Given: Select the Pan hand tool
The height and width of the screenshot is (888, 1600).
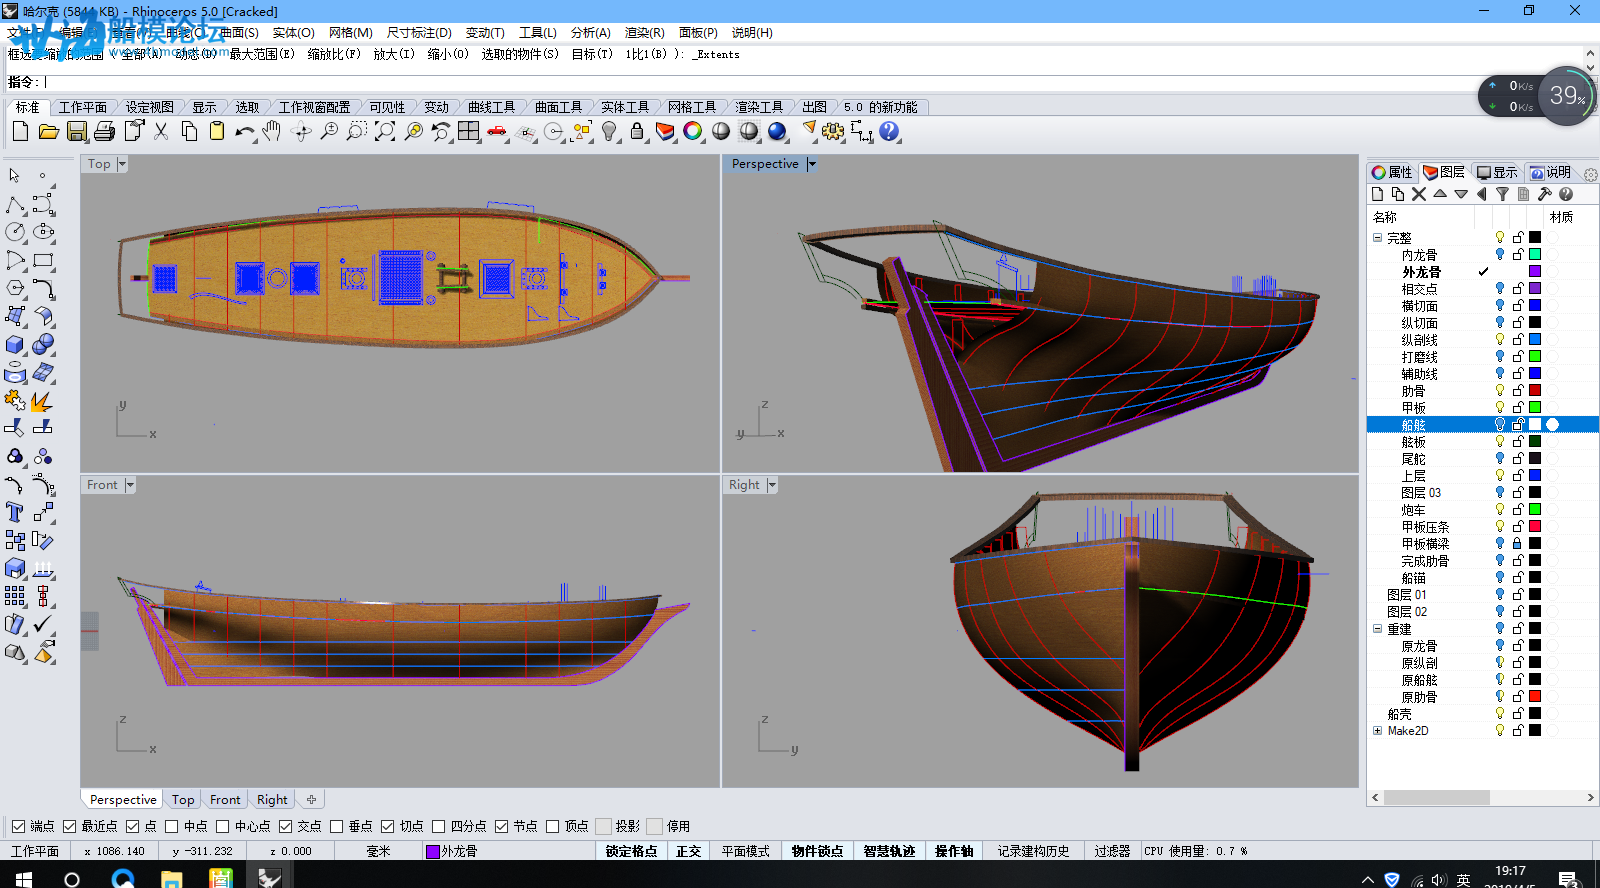Looking at the screenshot, I should point(273,131).
